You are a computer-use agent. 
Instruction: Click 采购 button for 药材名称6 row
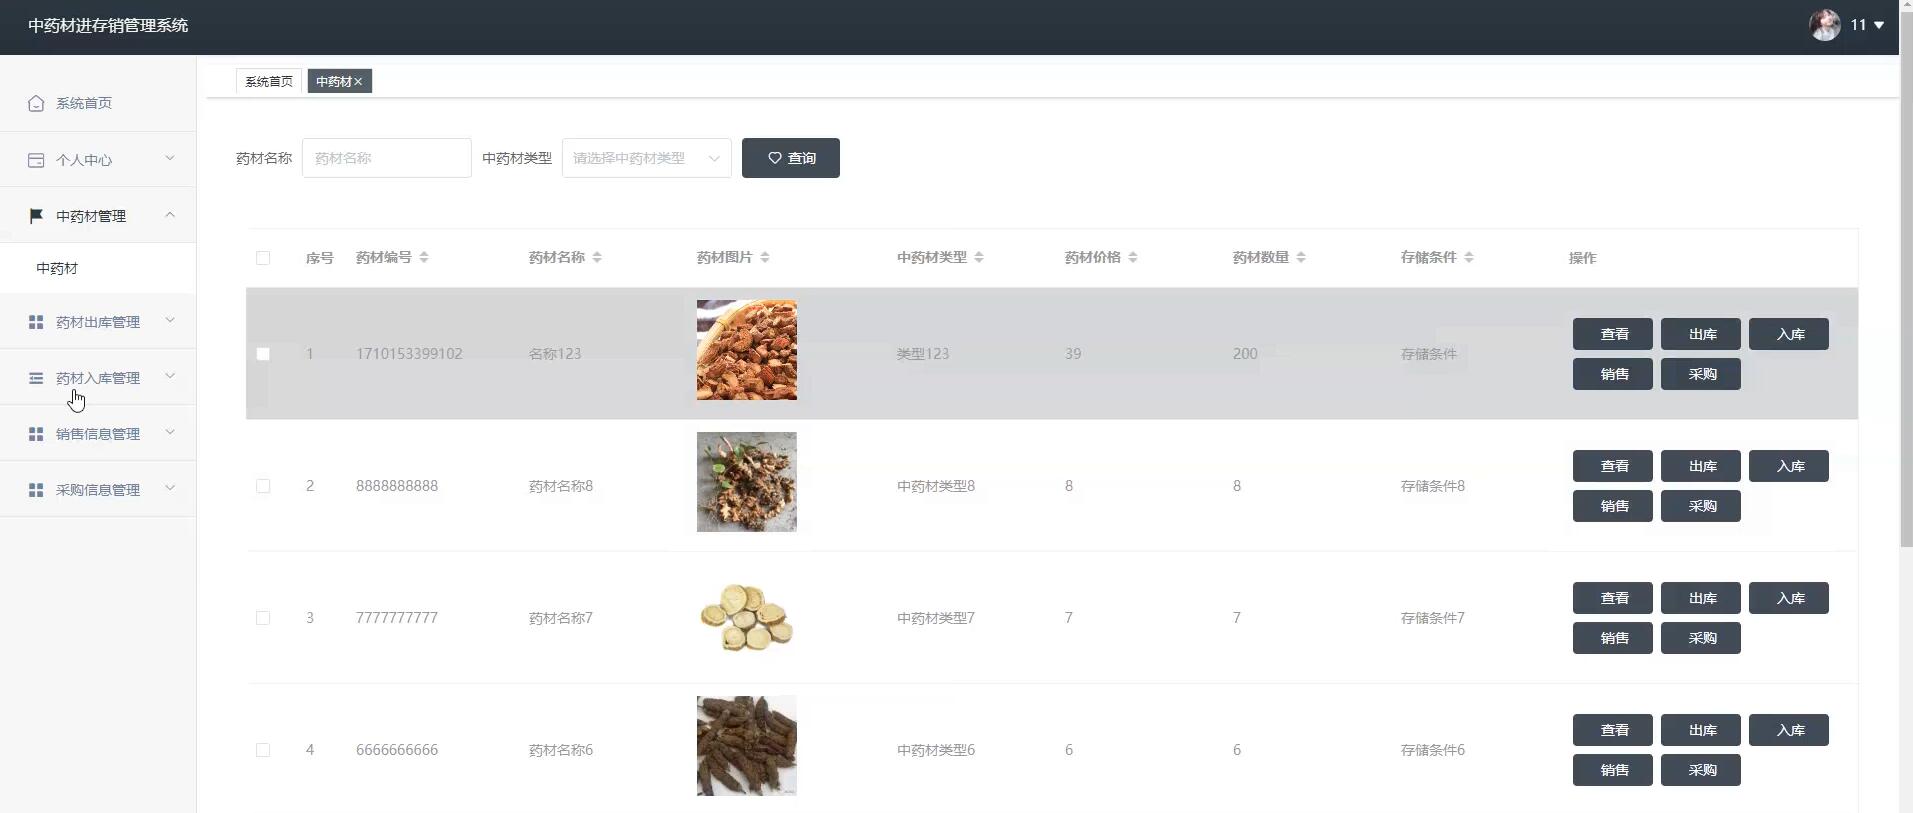(1701, 770)
